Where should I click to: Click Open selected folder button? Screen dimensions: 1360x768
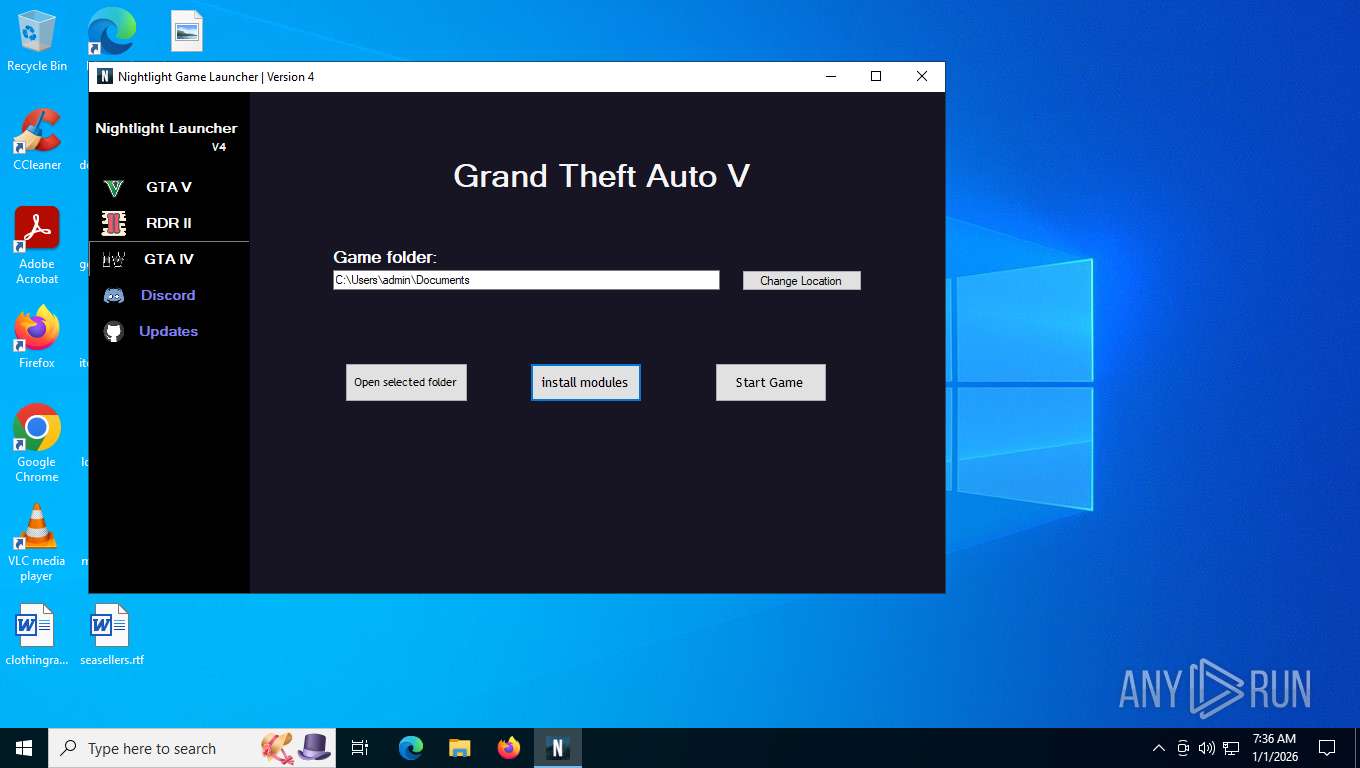(x=406, y=382)
